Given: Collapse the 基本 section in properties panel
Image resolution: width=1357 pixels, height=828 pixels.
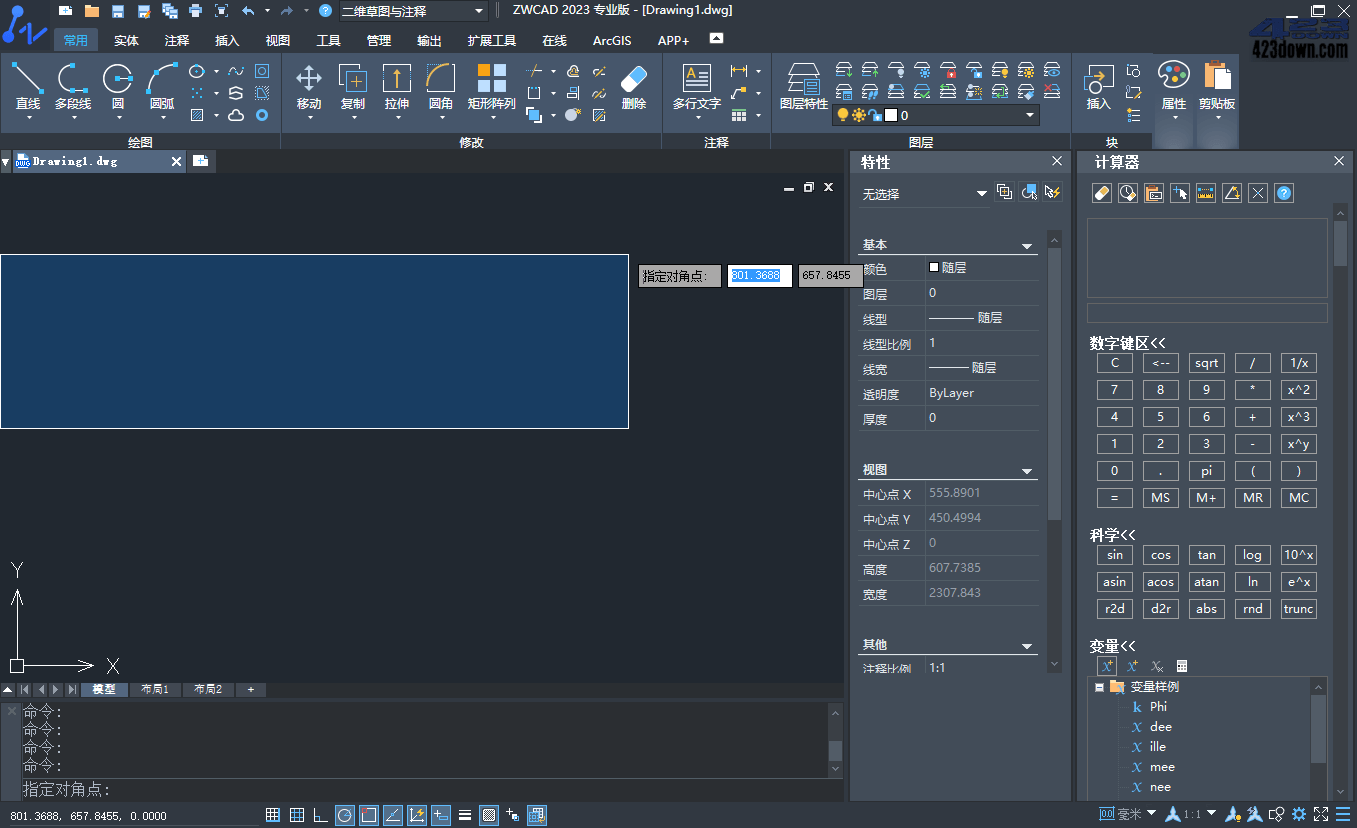Looking at the screenshot, I should pos(1026,246).
